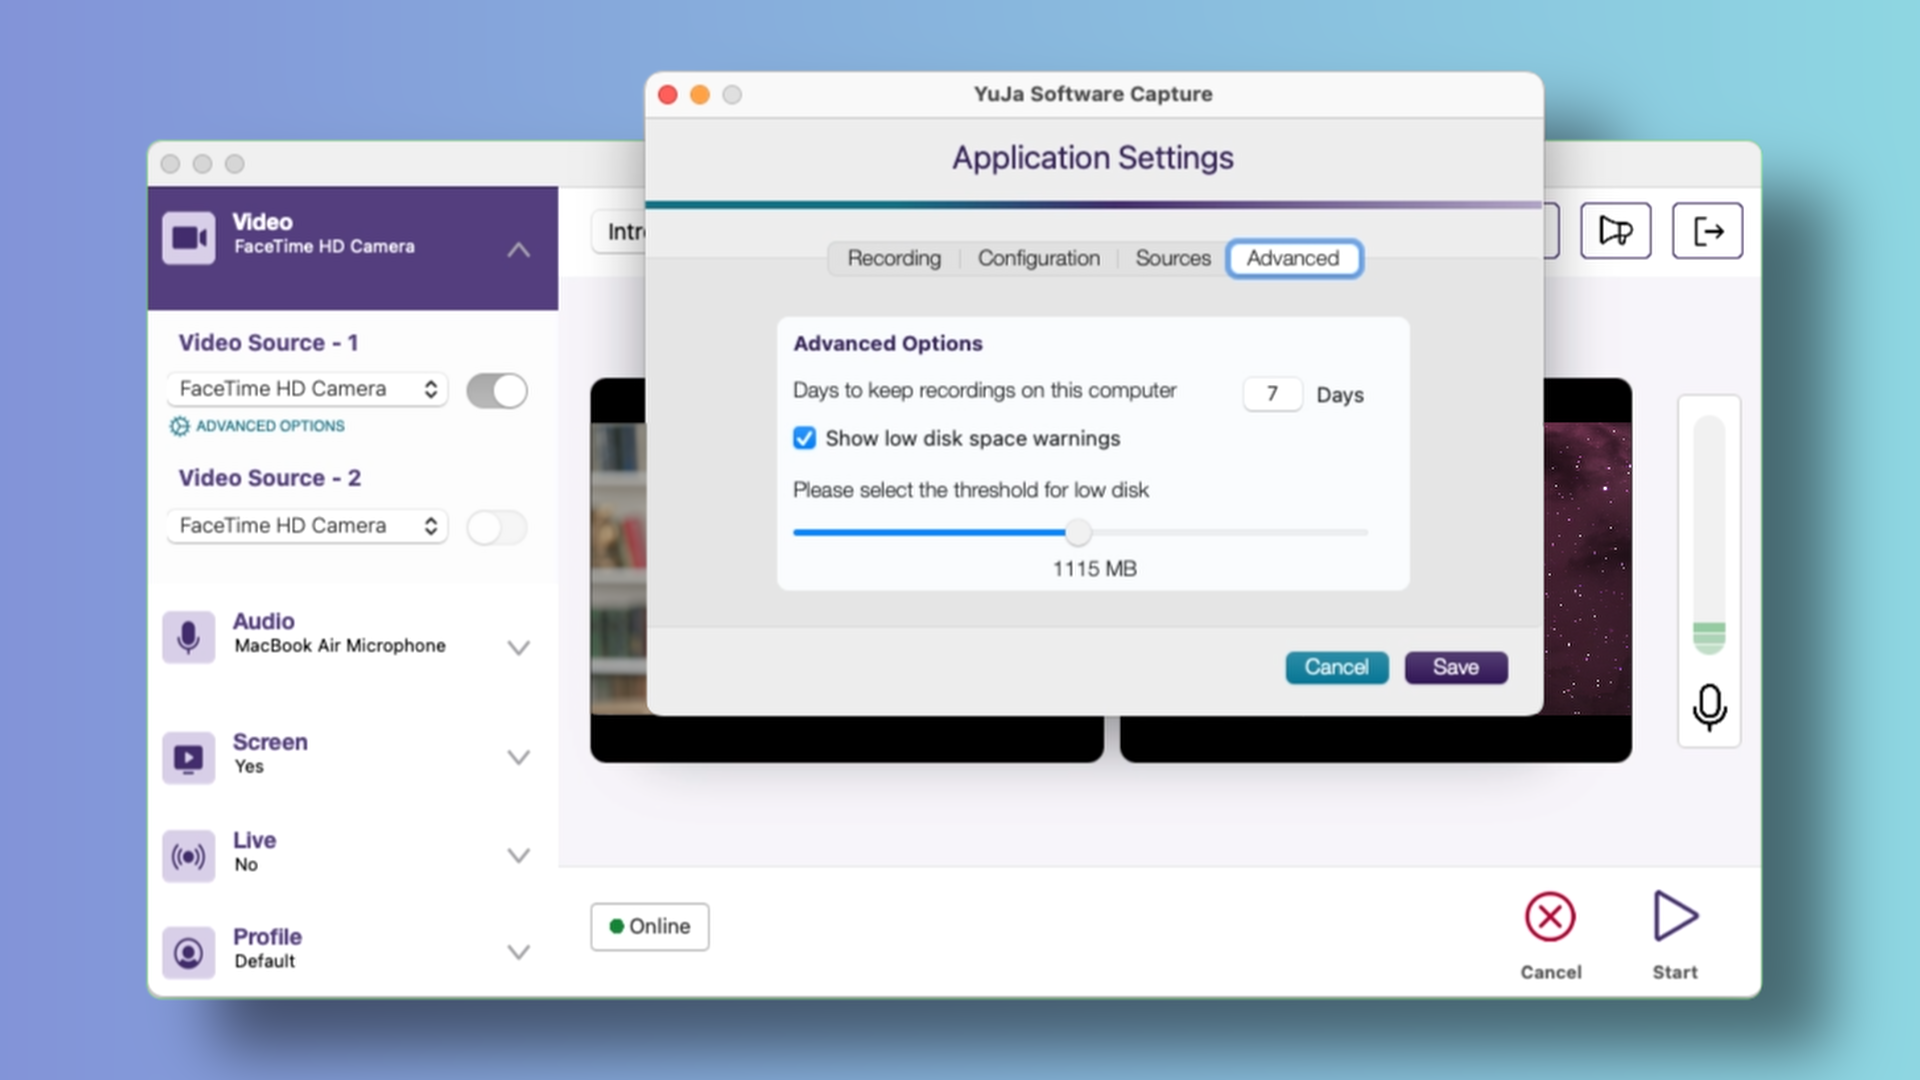Image resolution: width=1920 pixels, height=1080 pixels.
Task: Click the Profile sidebar icon
Action: pos(188,952)
